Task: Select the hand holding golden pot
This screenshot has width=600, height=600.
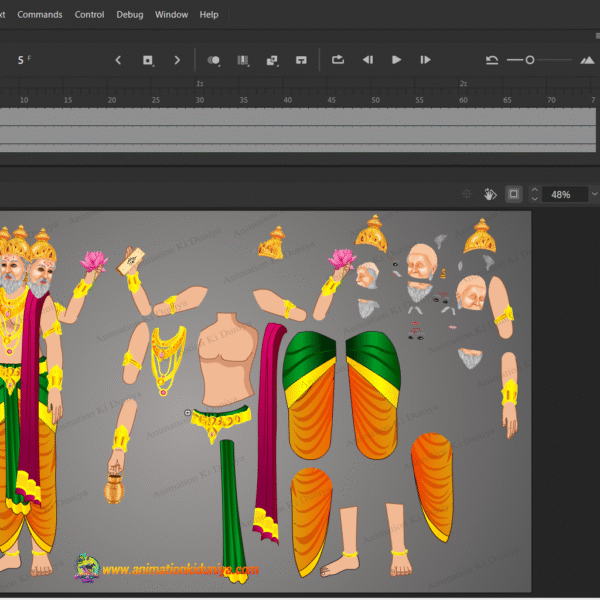Action: 119,452
